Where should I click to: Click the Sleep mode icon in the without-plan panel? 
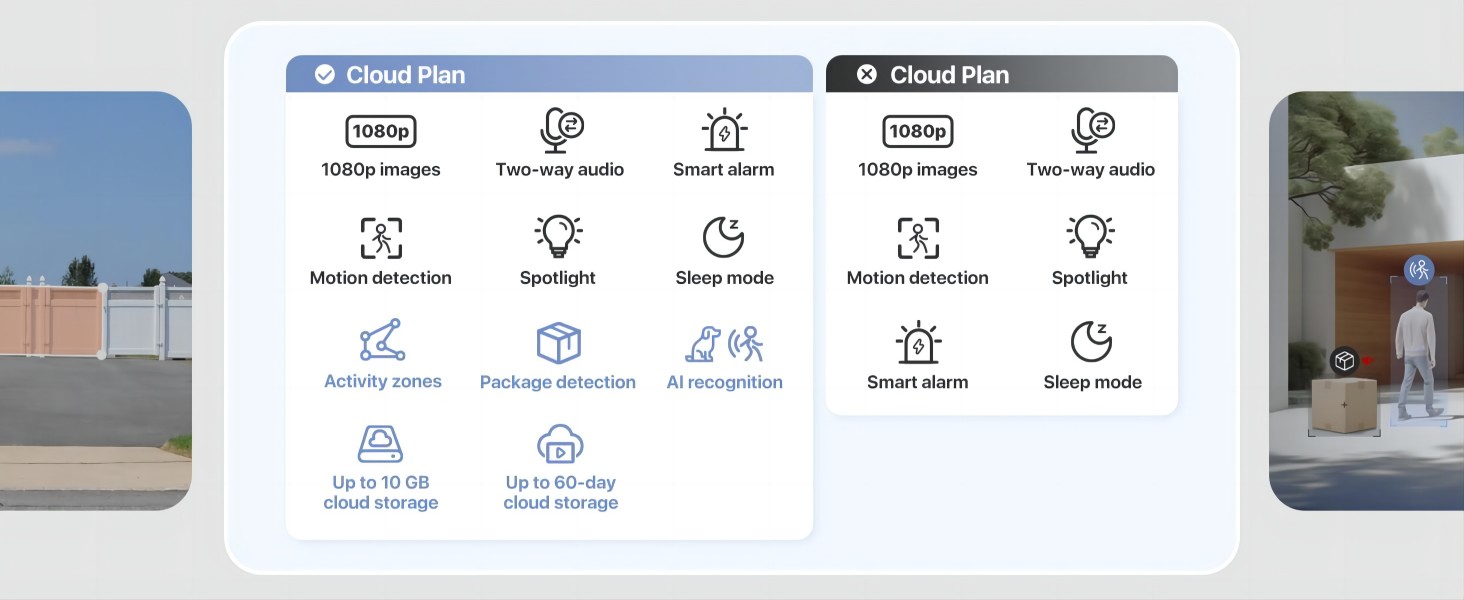(1091, 342)
